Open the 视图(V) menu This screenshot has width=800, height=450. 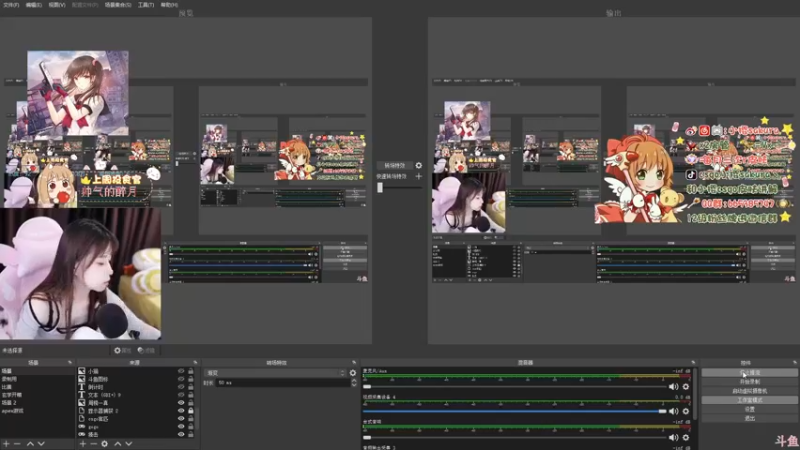click(57, 5)
